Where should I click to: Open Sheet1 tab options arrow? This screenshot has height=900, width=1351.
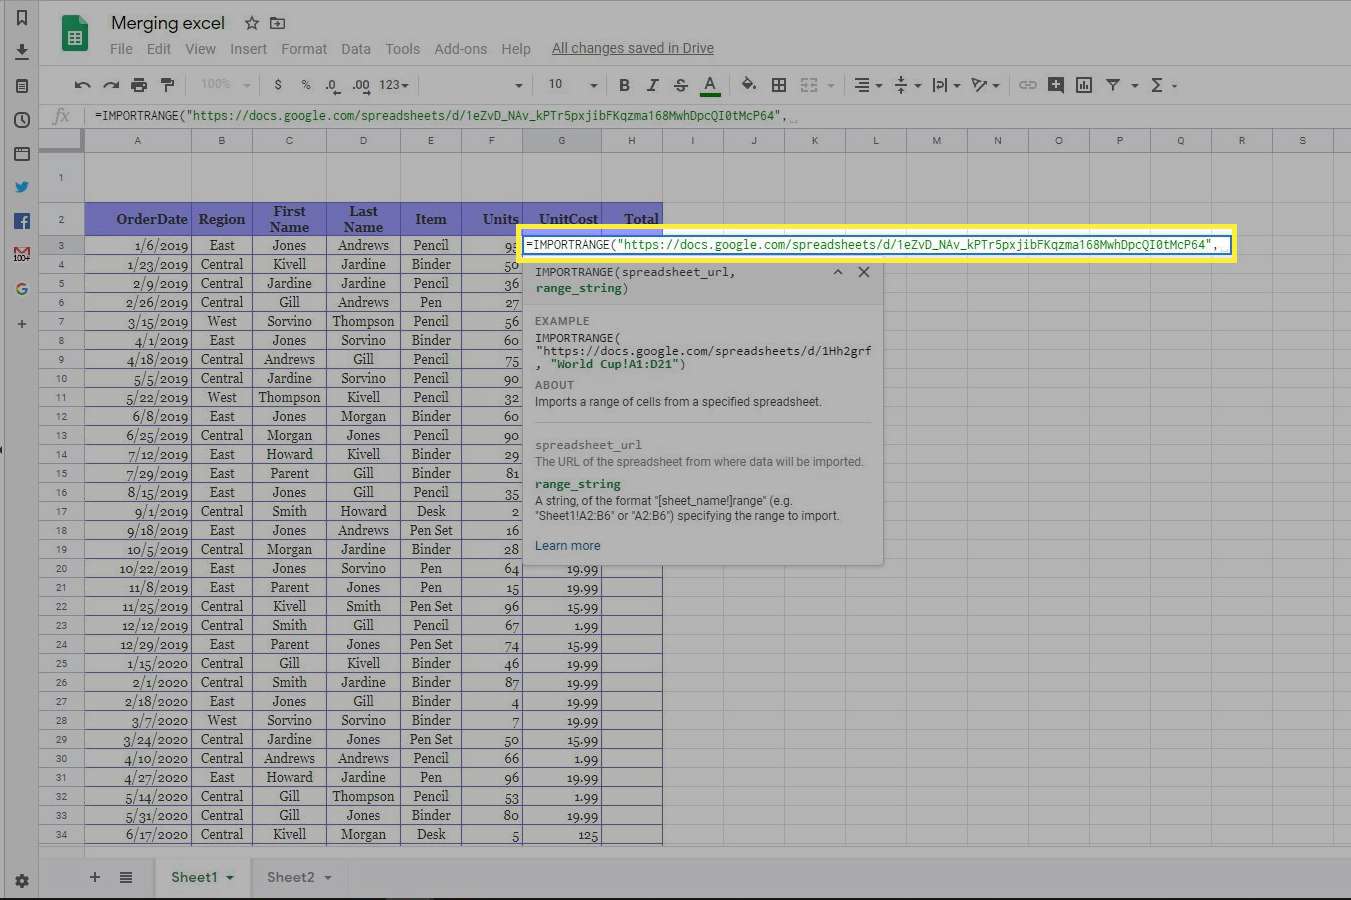tap(230, 878)
